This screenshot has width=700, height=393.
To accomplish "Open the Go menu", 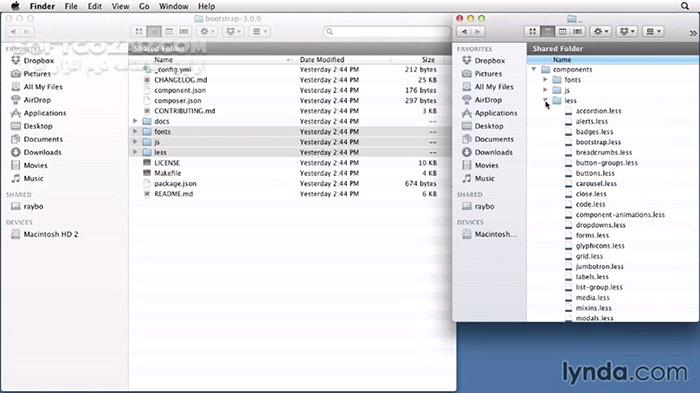I will (144, 6).
